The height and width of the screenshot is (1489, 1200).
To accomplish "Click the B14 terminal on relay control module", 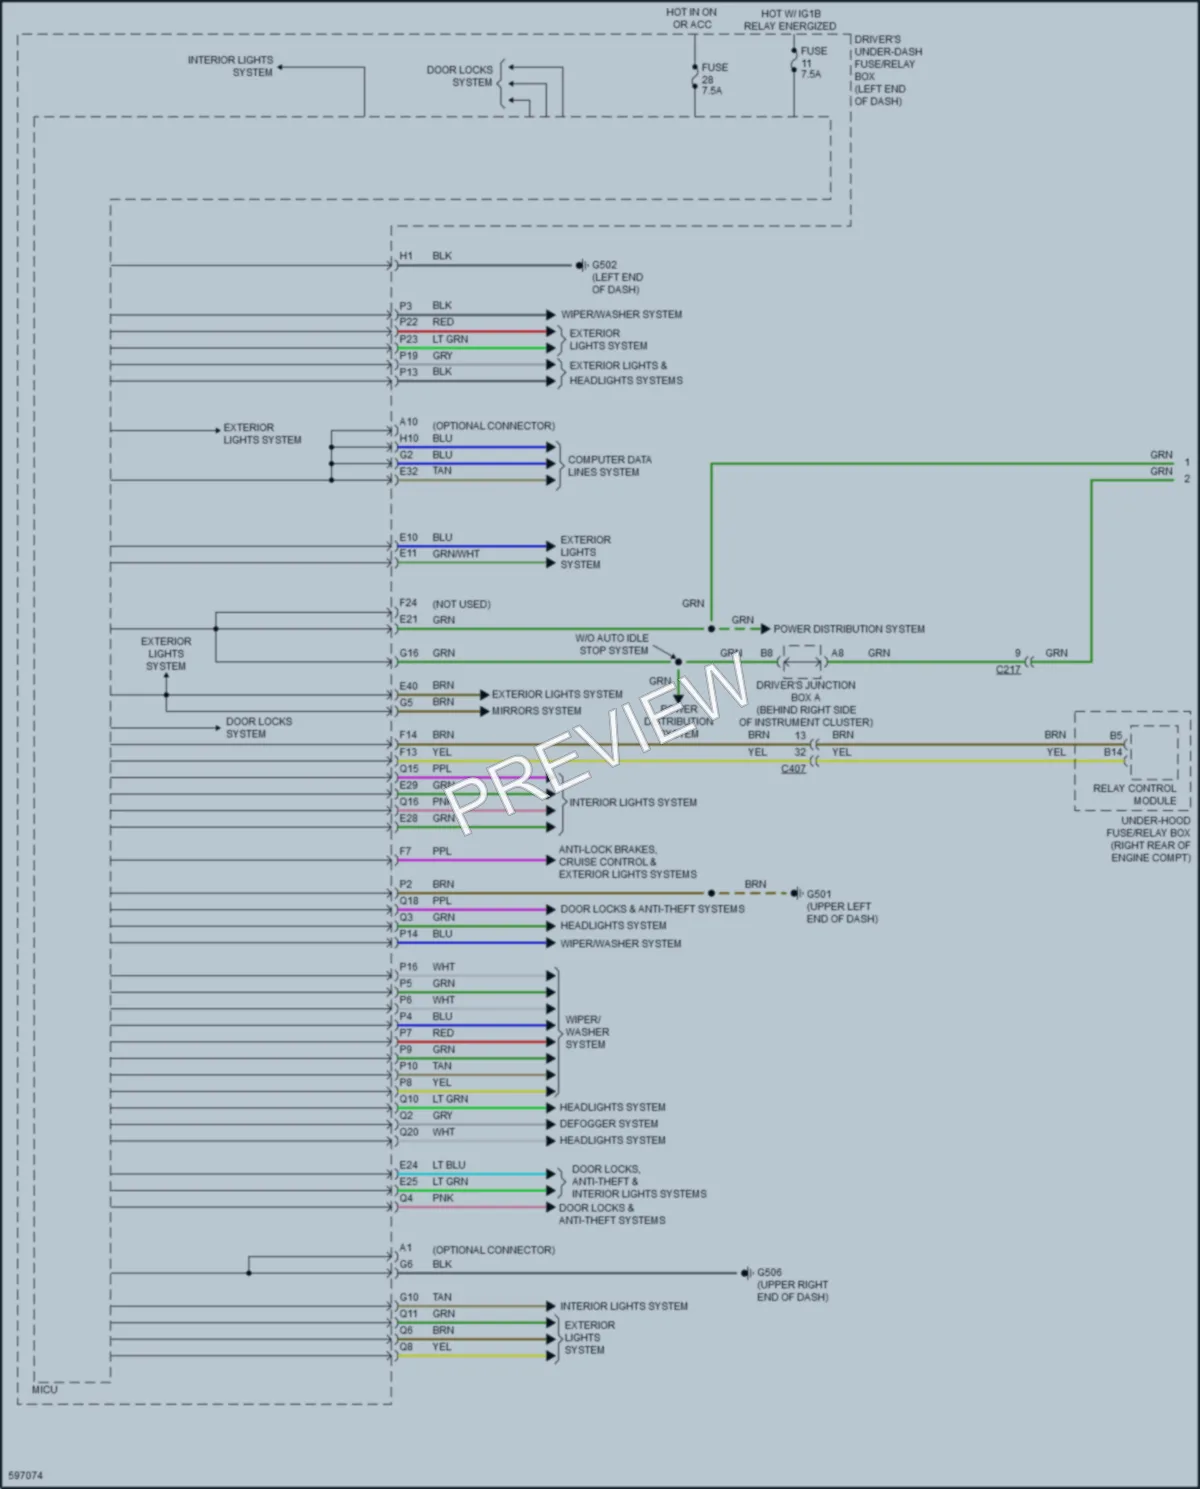I will 1113,752.
